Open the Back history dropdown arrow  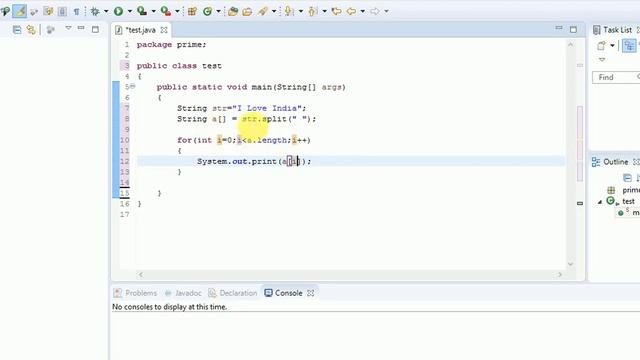tap(362, 11)
